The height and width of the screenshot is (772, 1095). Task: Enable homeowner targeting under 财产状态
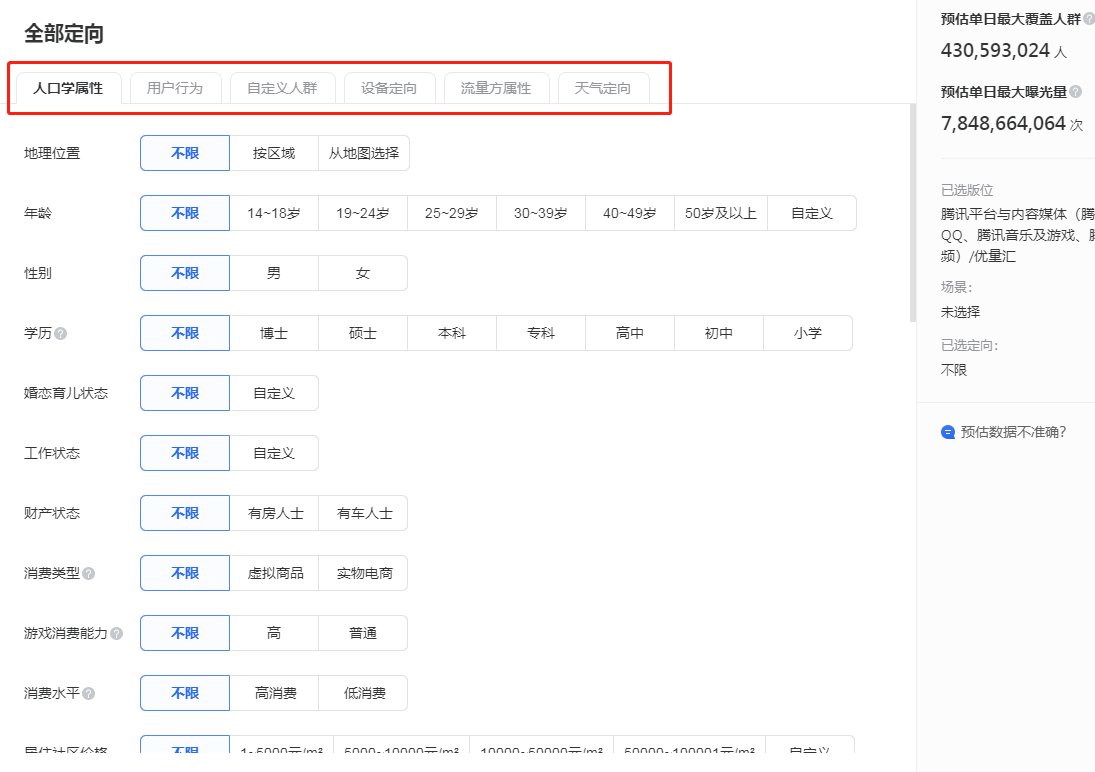[274, 512]
